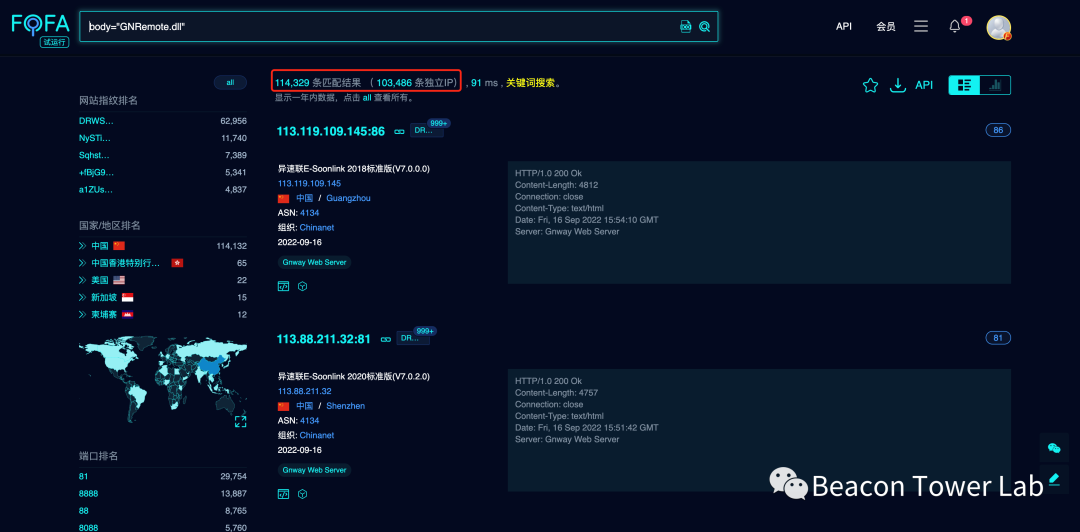Click the FOFA logo
This screenshot has height=532, width=1080.
pyautogui.click(x=41, y=28)
